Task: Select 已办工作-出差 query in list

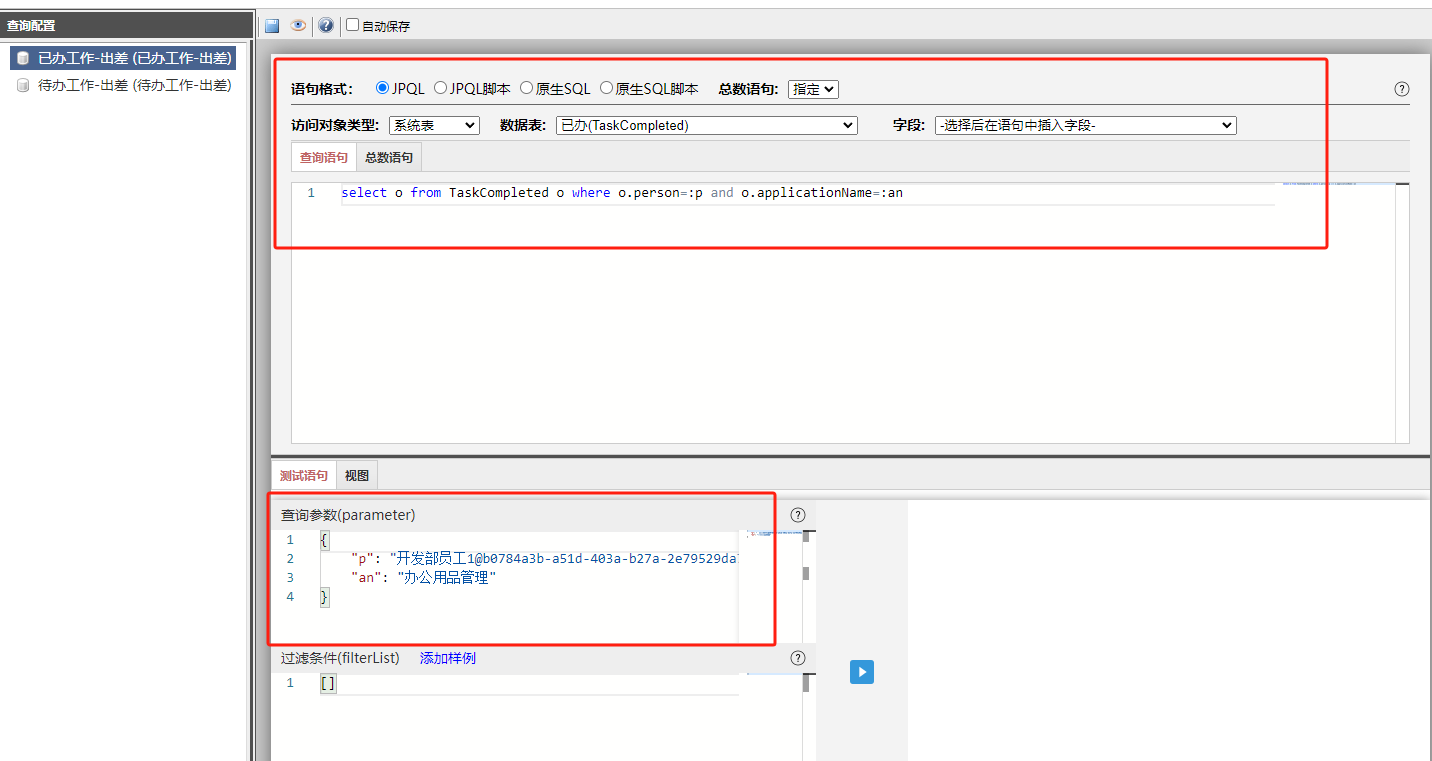Action: click(x=124, y=58)
